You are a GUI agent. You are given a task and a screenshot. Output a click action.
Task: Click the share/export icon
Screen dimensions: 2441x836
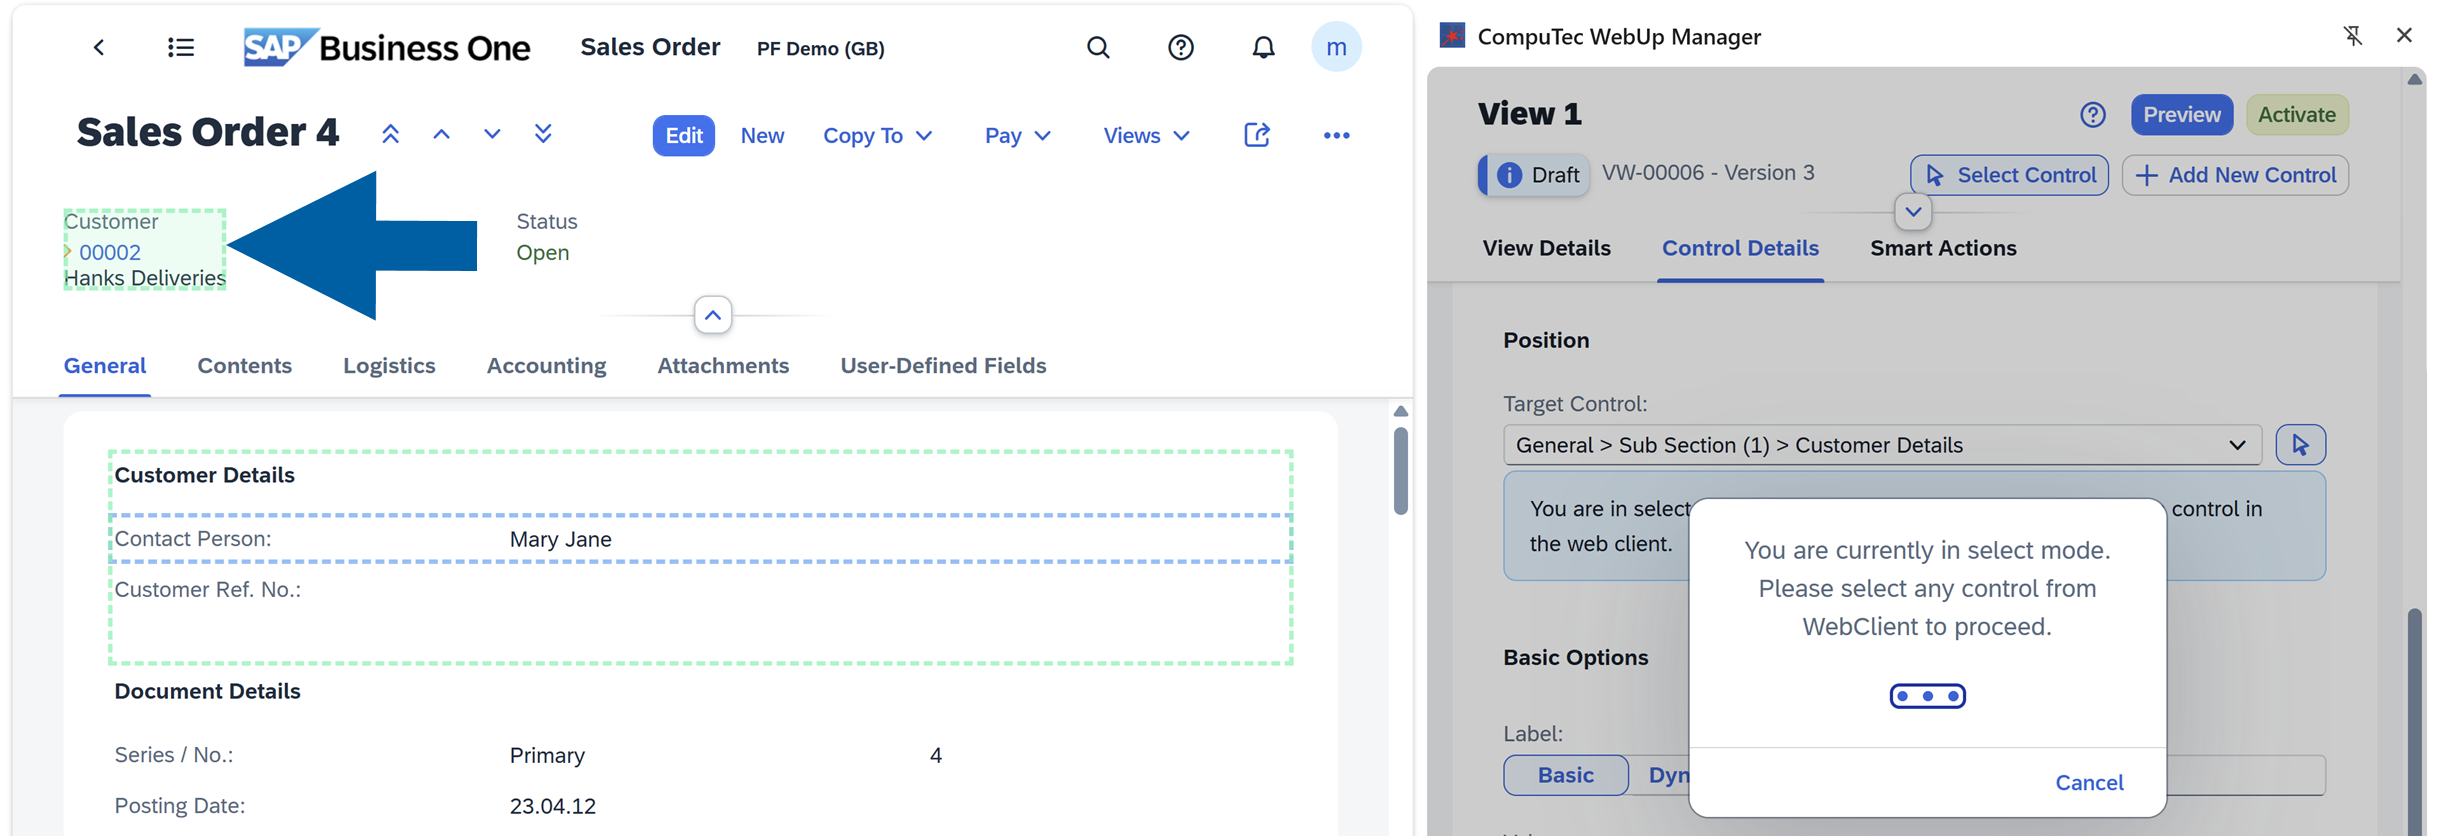[x=1257, y=135]
